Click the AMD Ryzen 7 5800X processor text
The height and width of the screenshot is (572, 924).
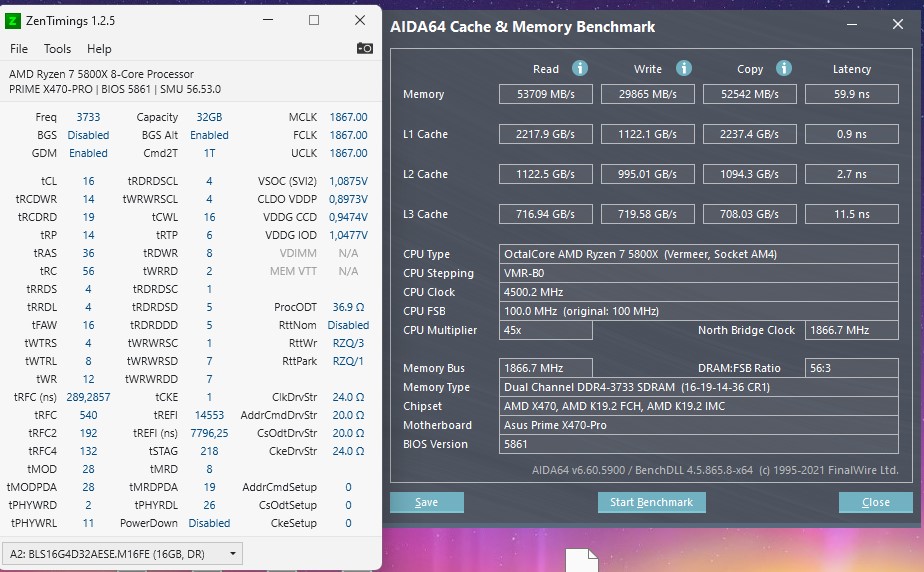[x=101, y=74]
